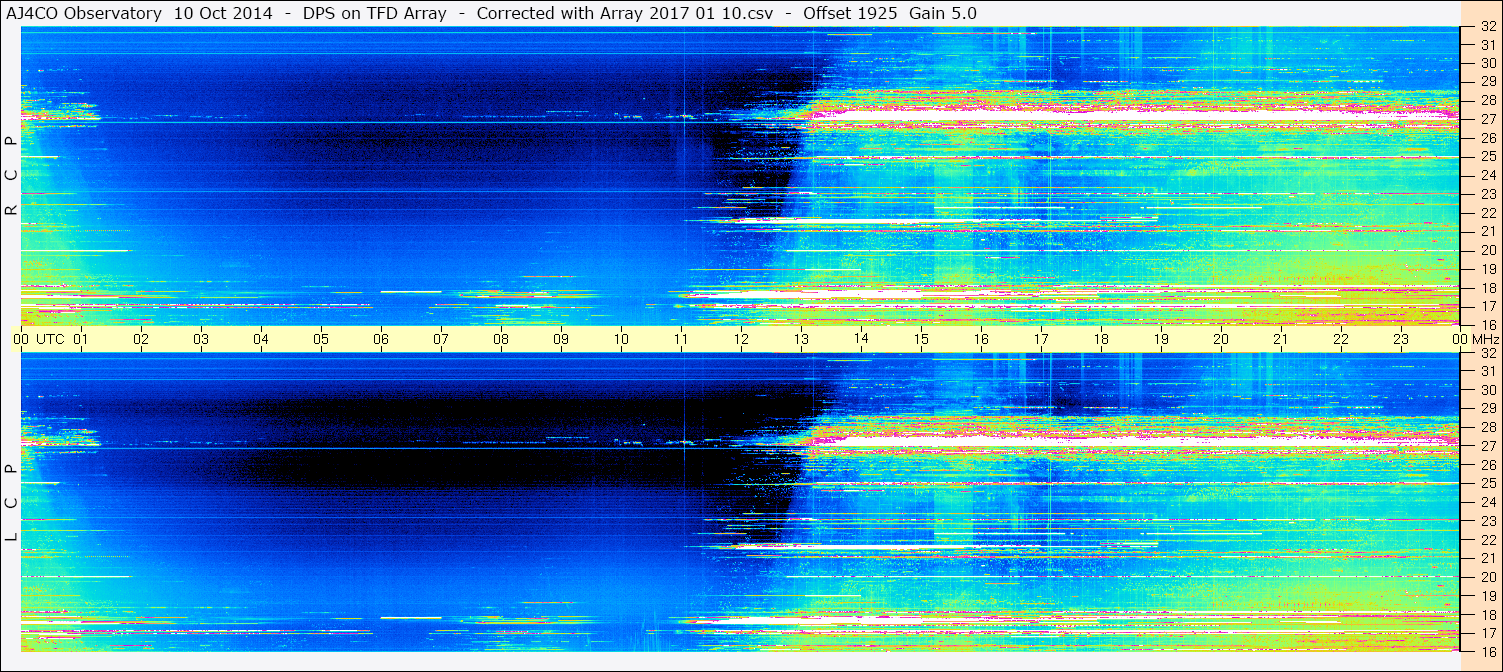The width and height of the screenshot is (1503, 672).
Task: Click "DPS on TFD Array" title text
Action: (374, 13)
